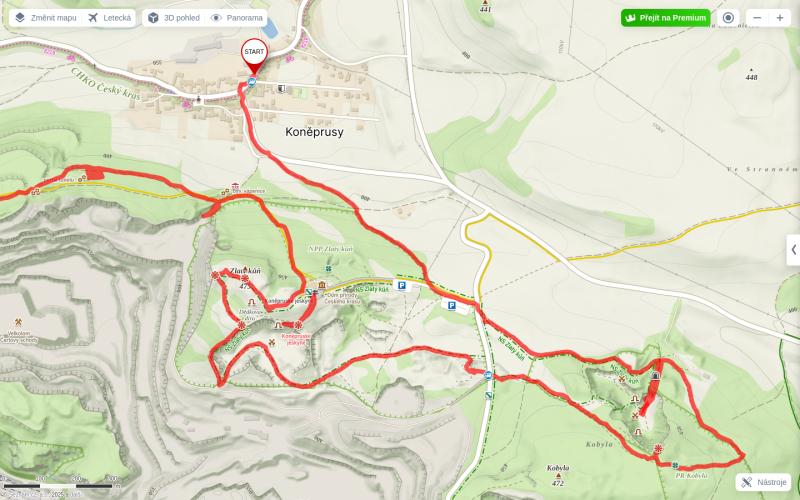Click the second parking icon by the road
This screenshot has width=800, height=500.
click(452, 306)
